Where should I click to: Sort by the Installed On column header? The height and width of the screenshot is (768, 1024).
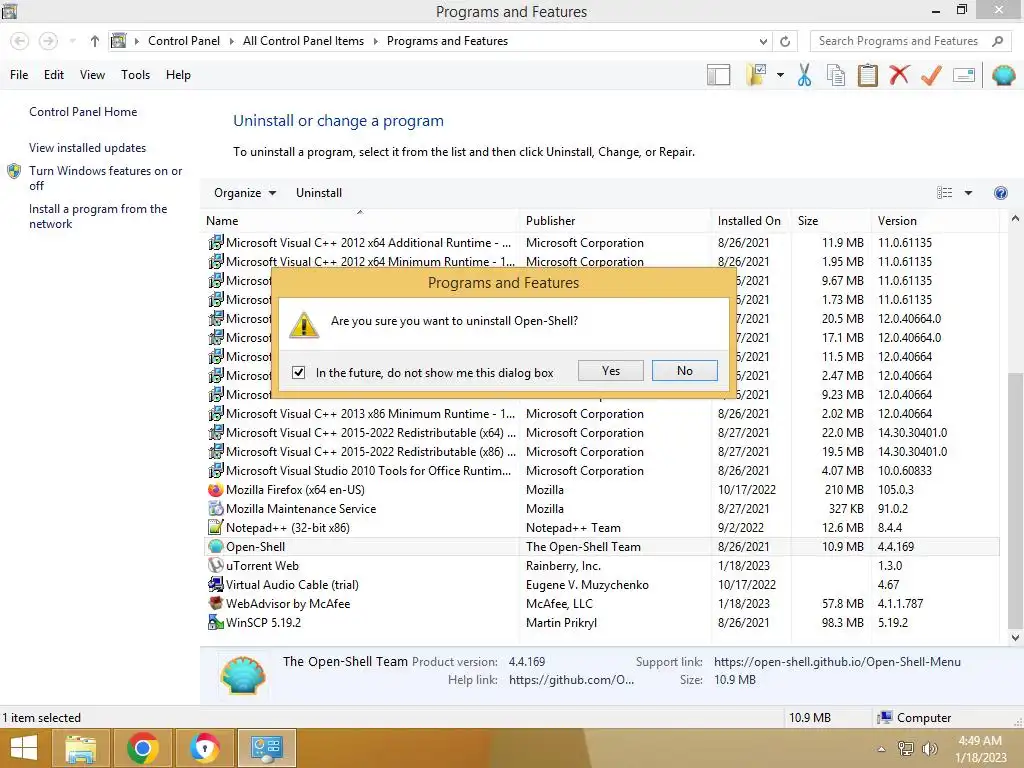pyautogui.click(x=751, y=221)
